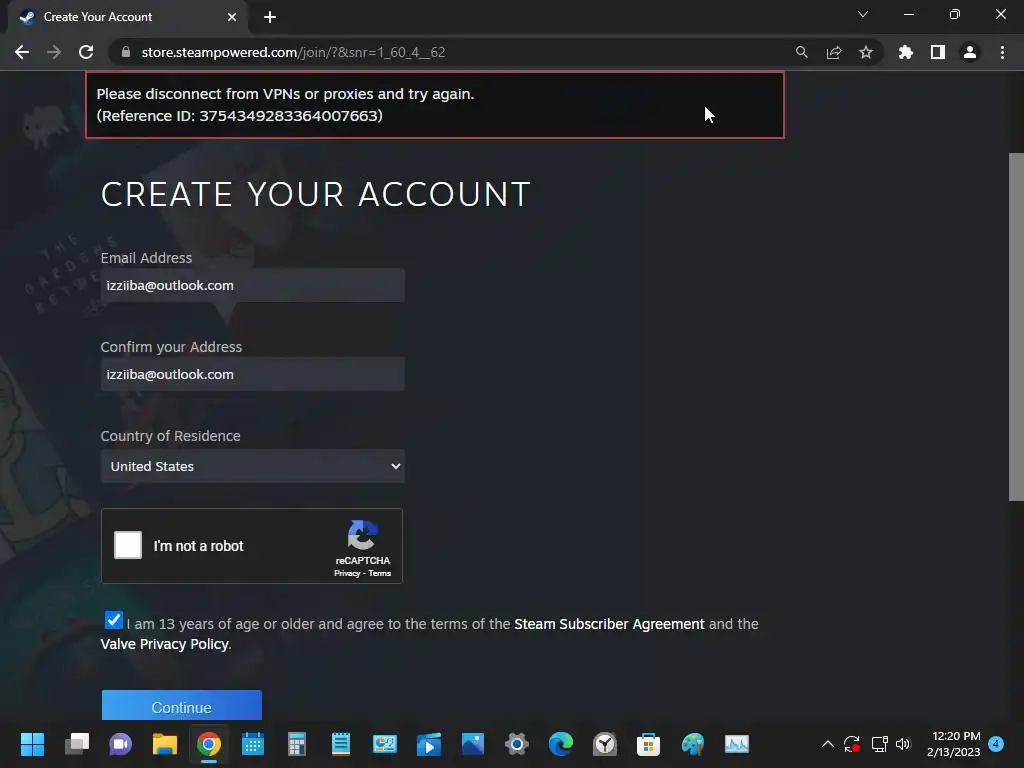Open the Notepad taskbar icon
The height and width of the screenshot is (768, 1024).
click(341, 744)
